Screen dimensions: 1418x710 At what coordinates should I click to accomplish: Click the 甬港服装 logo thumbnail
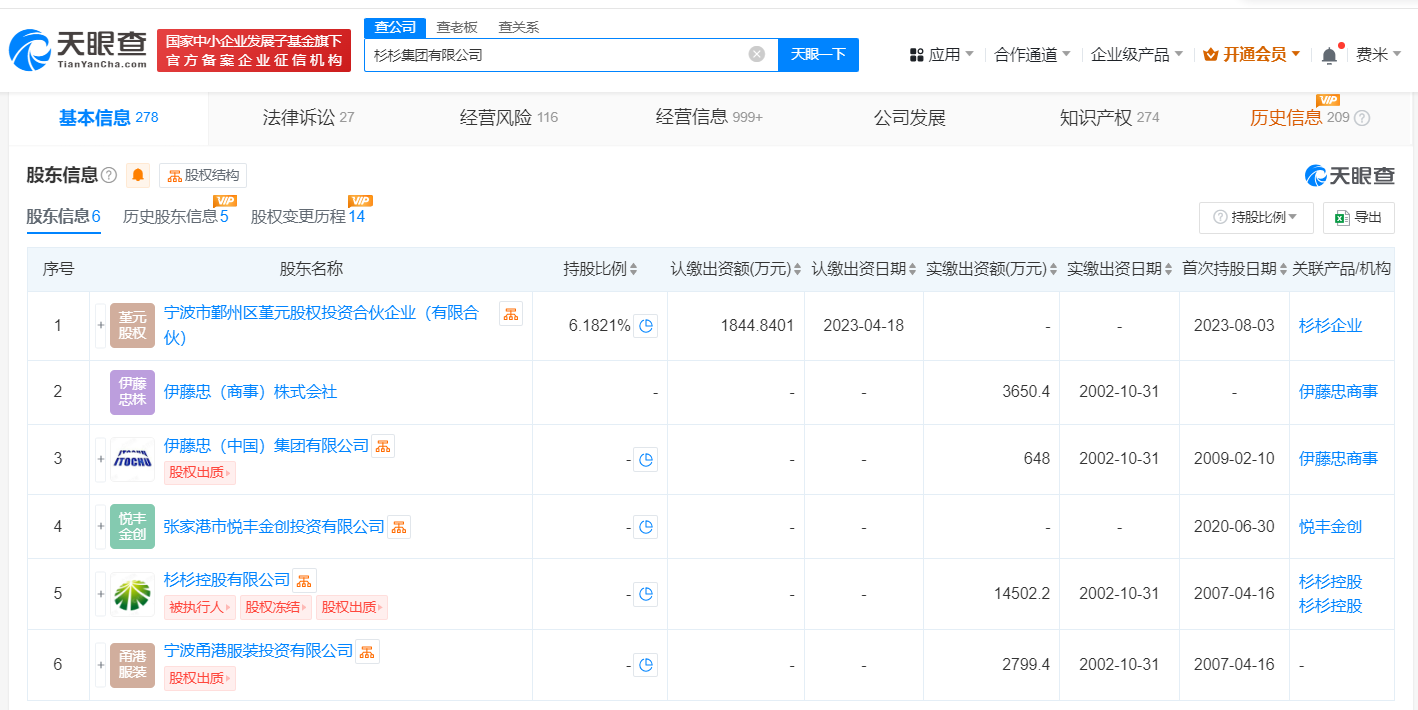tap(133, 665)
